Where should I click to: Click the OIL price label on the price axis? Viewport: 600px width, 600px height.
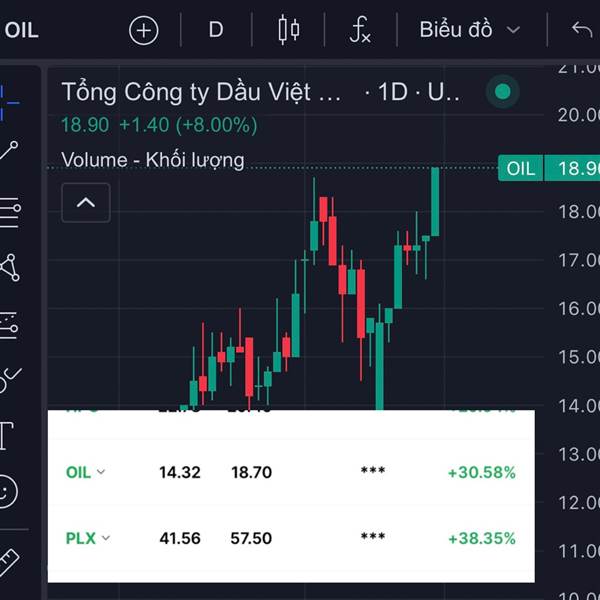coord(521,168)
